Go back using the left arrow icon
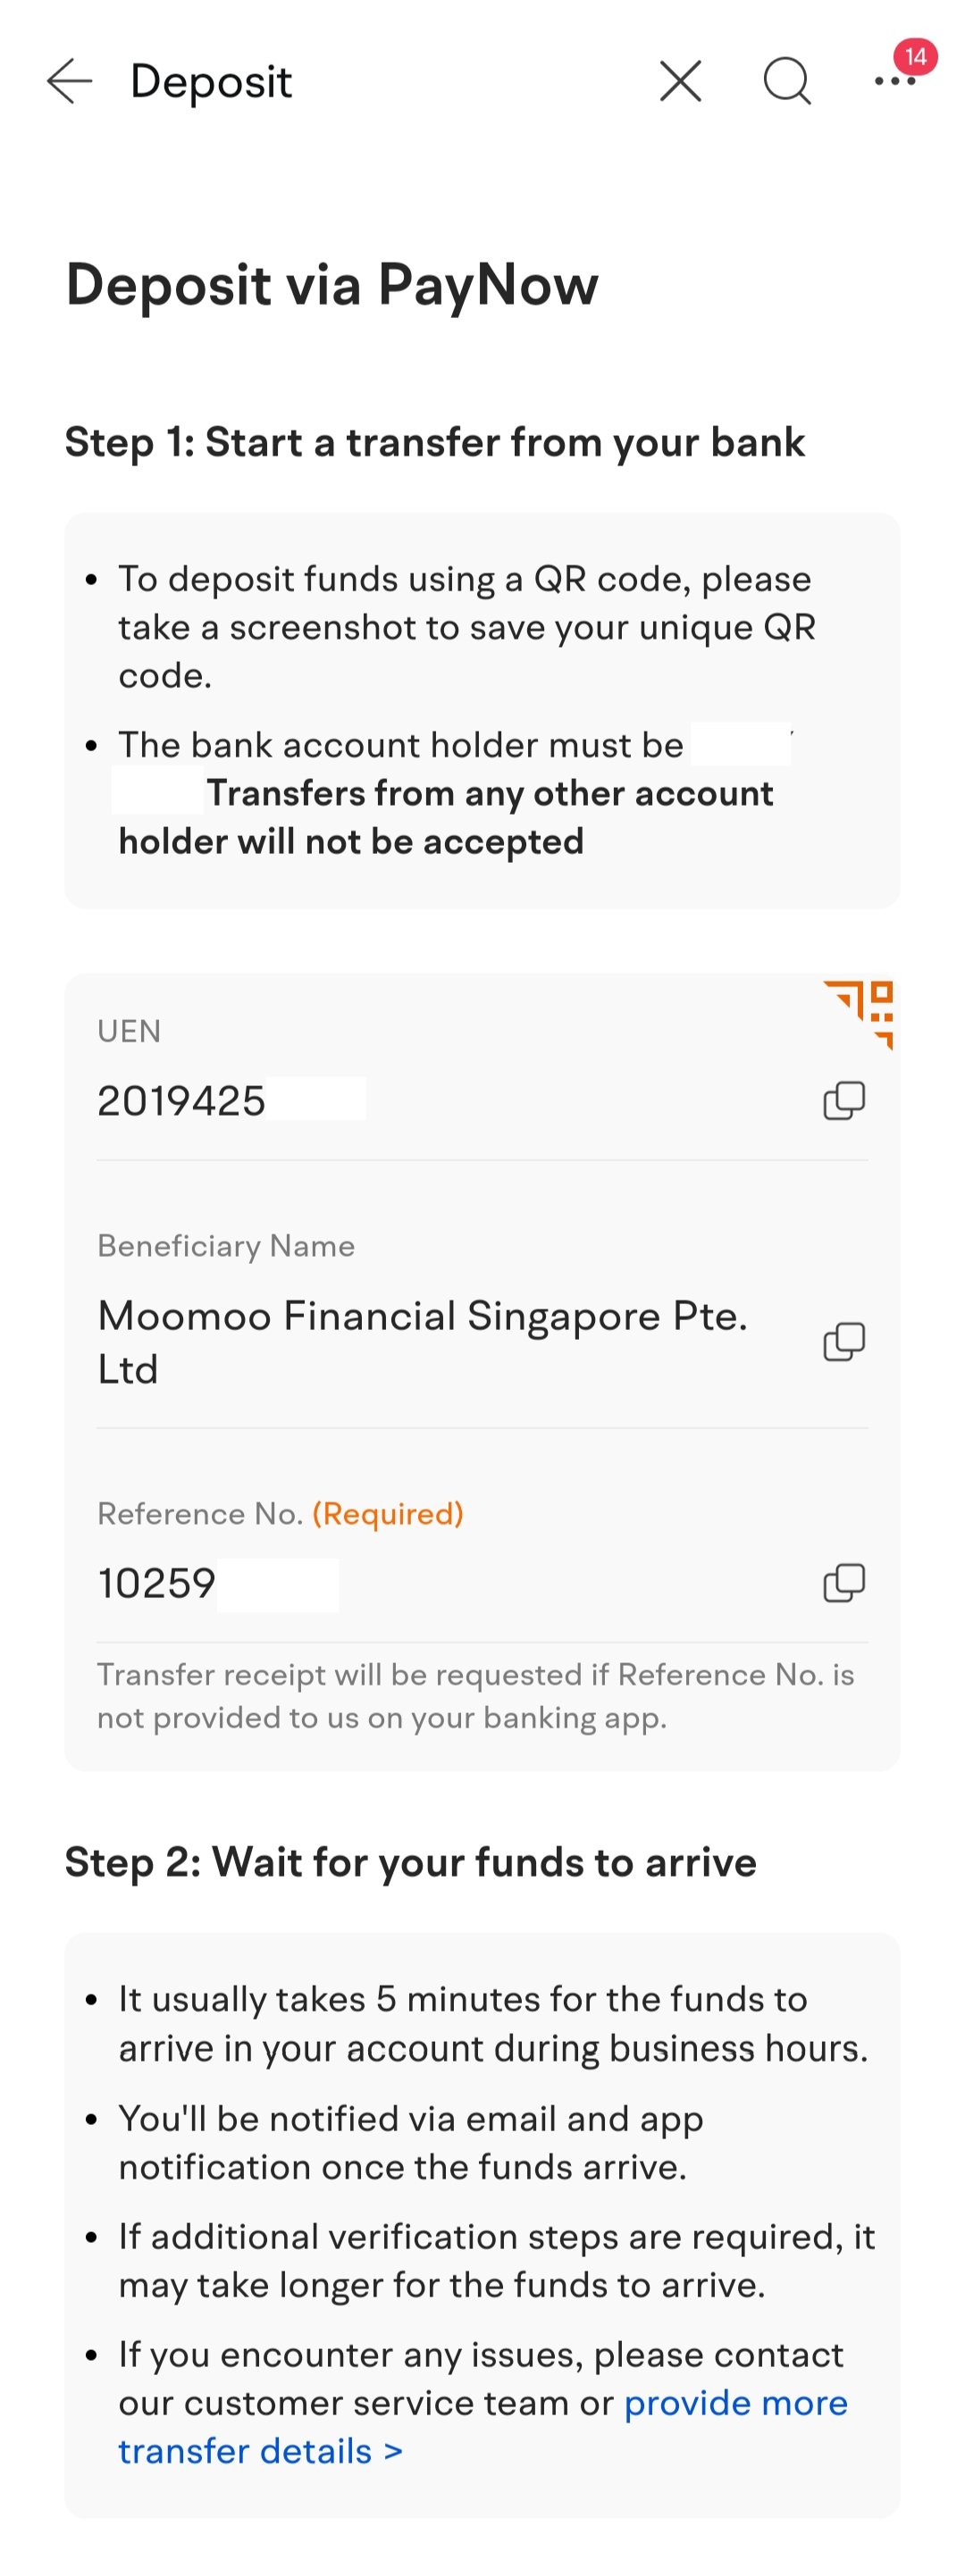 (x=69, y=81)
